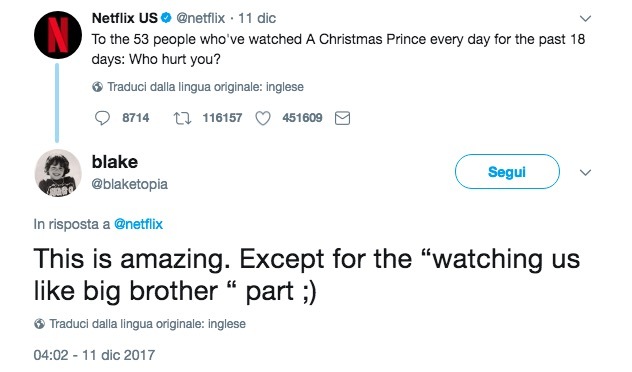Open the @netflix link in 'In risposta a'

click(138, 224)
